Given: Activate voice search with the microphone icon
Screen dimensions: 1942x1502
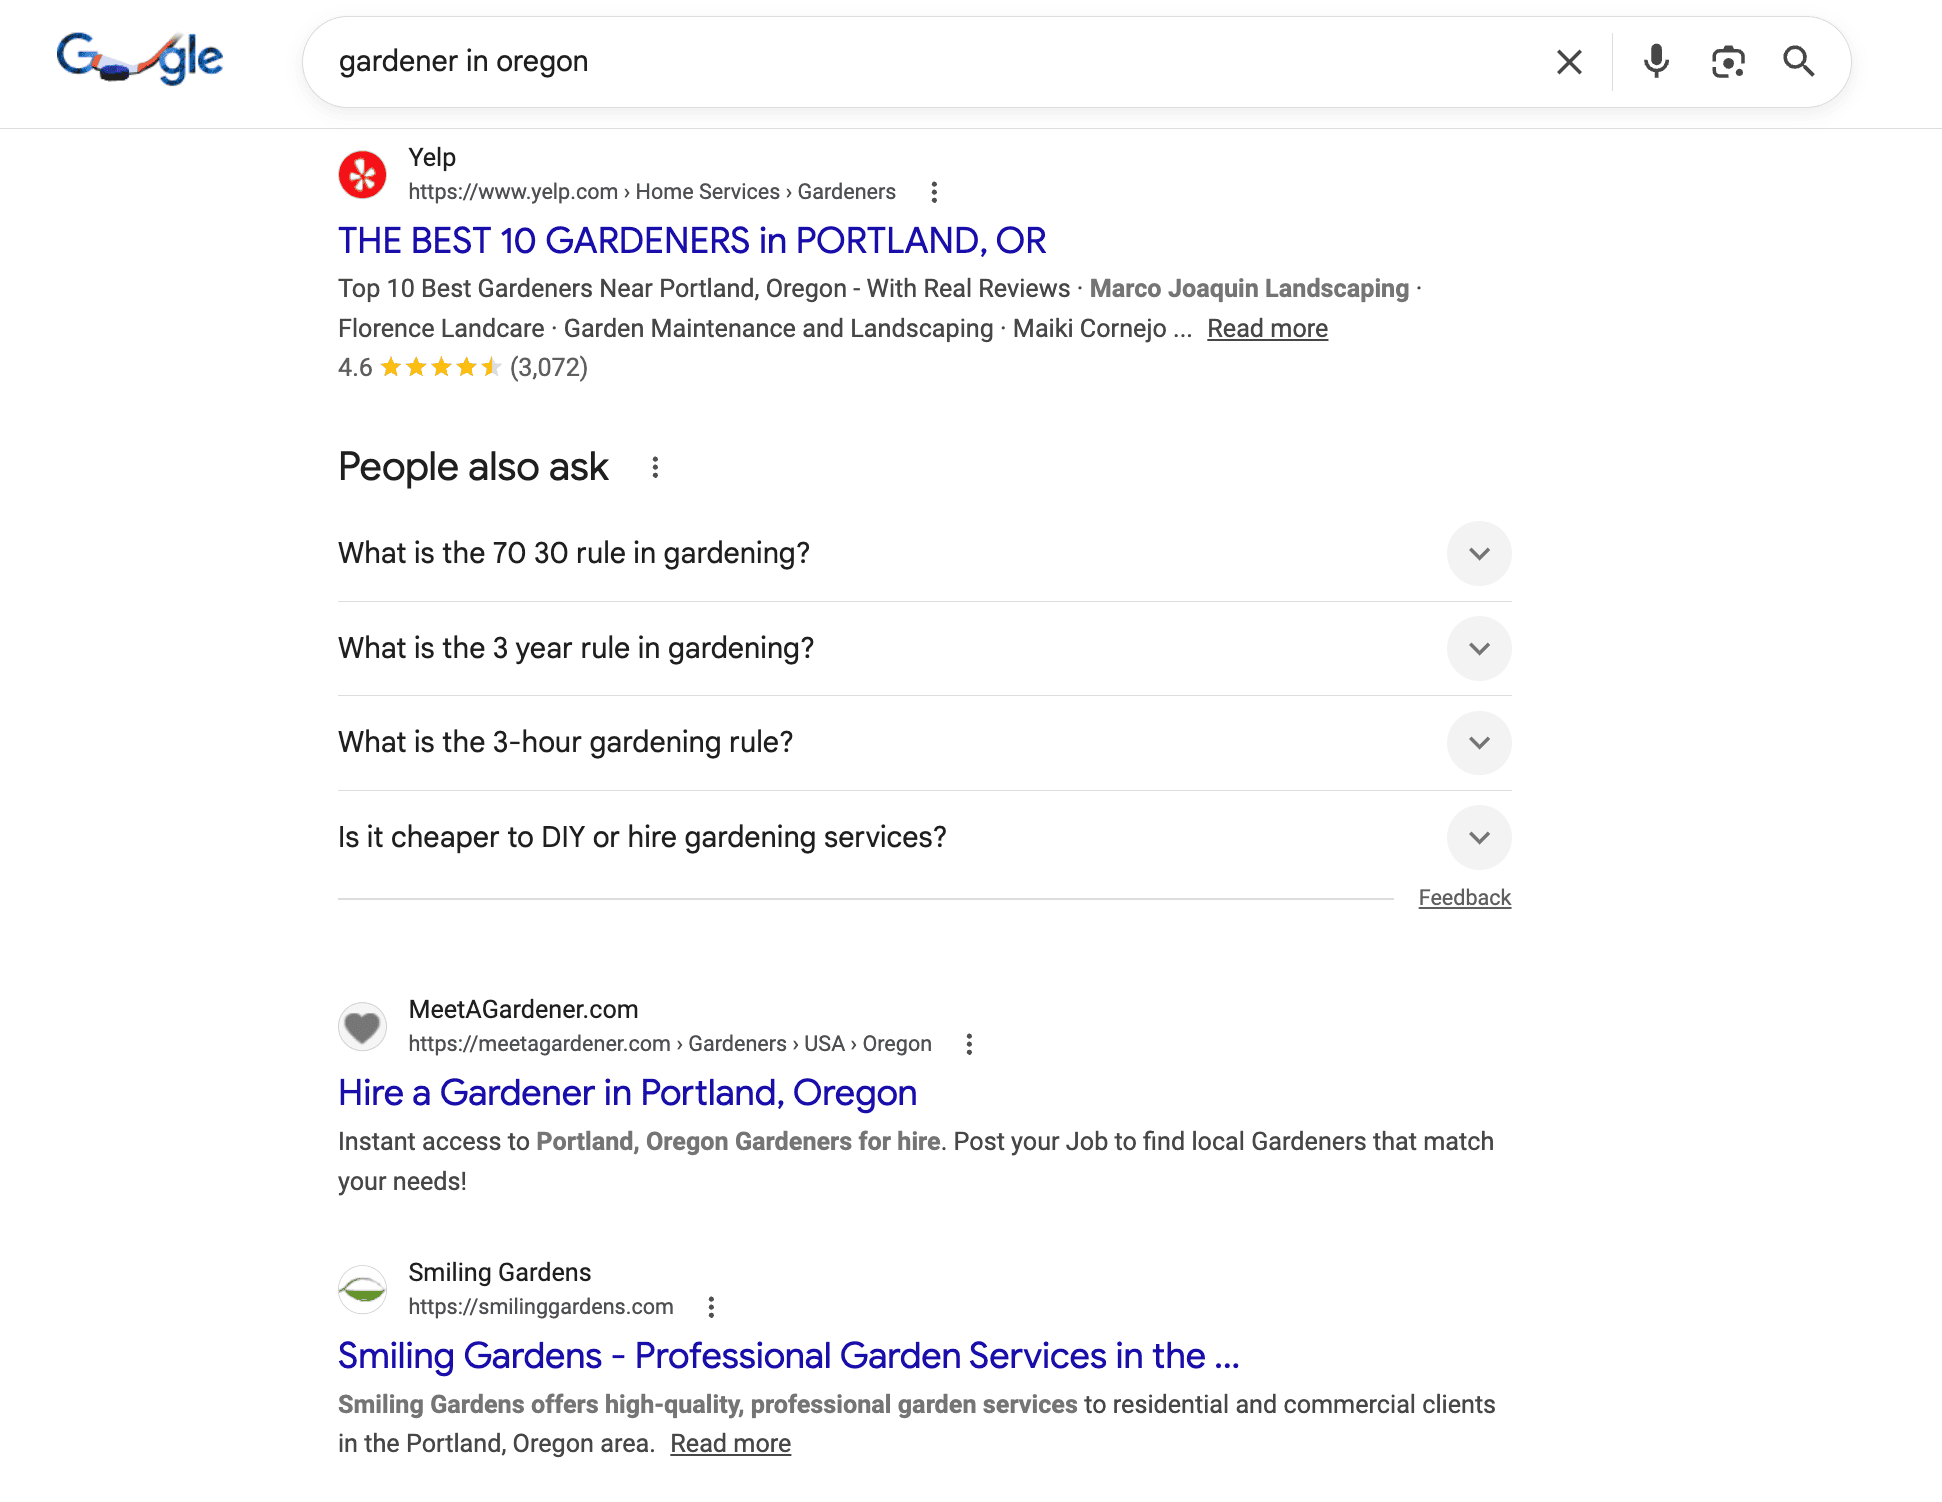Looking at the screenshot, I should 1655,62.
